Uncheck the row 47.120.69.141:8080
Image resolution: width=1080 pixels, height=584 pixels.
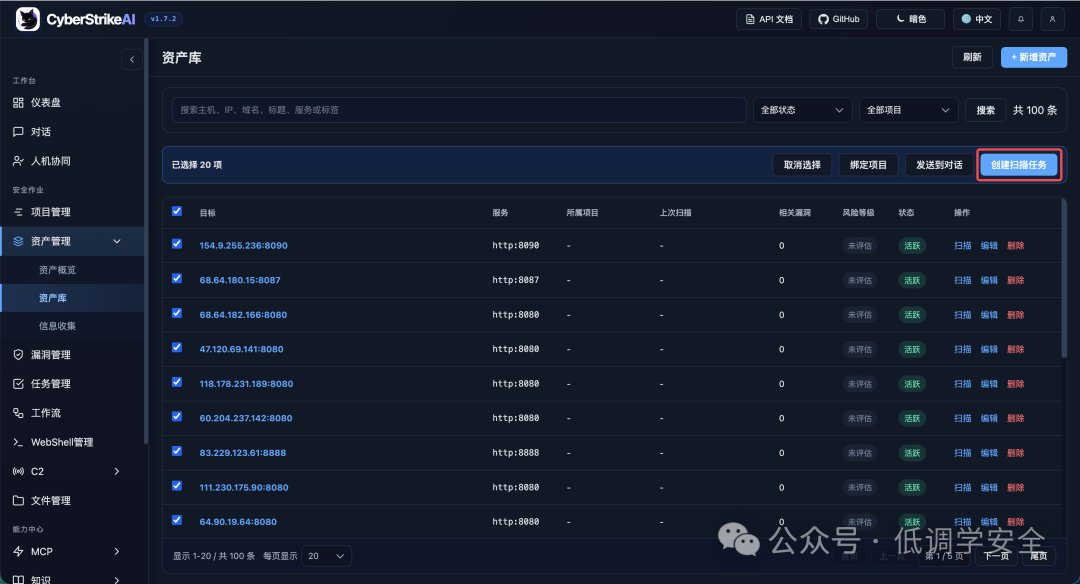pos(177,347)
